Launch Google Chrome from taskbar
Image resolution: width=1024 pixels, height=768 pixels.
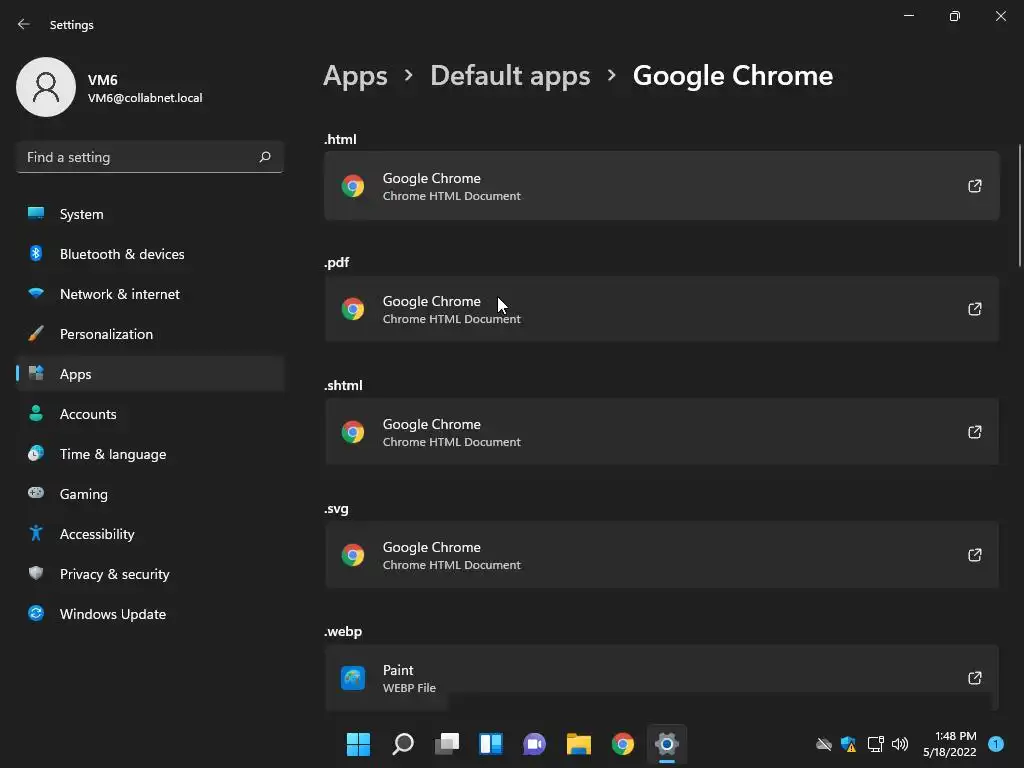click(622, 744)
